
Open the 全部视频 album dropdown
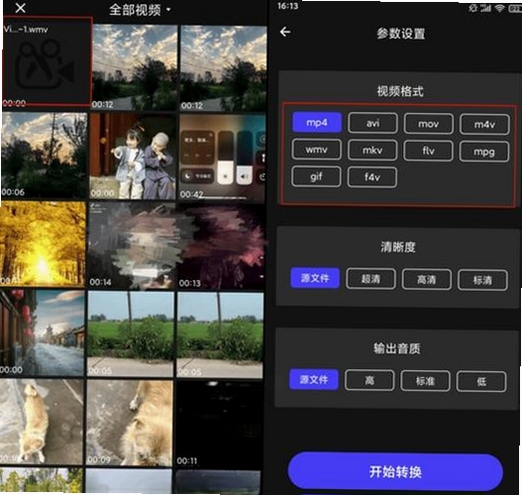click(140, 10)
